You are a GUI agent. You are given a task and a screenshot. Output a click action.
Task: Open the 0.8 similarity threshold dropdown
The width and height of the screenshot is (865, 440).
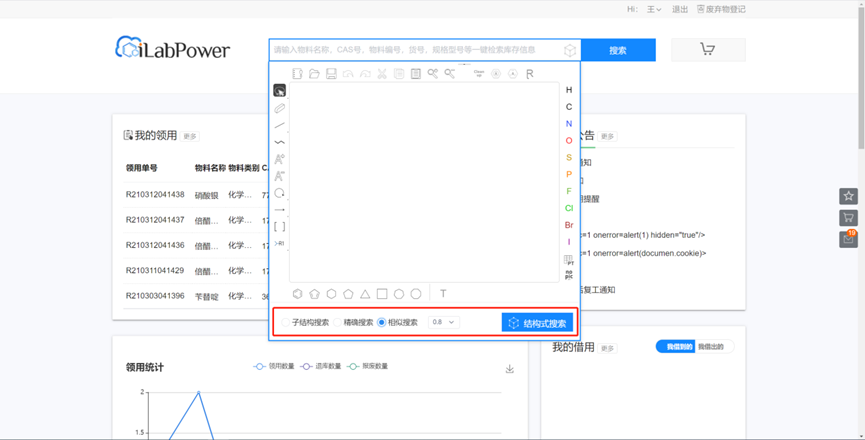pos(444,322)
